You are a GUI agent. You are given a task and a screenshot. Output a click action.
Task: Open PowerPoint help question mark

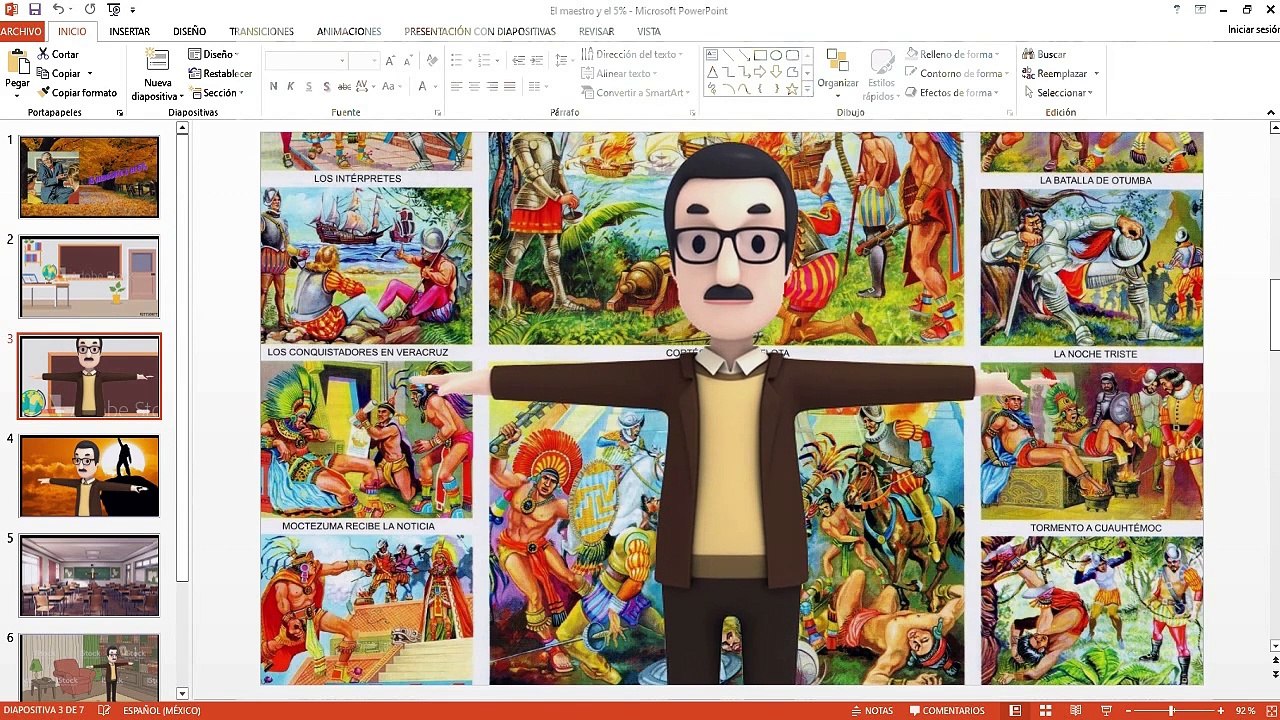point(1177,10)
